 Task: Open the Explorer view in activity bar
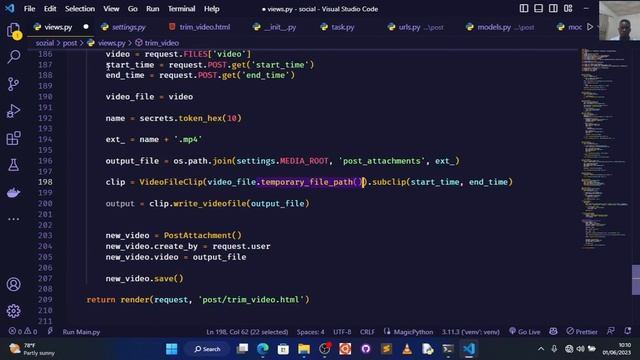click(13, 31)
